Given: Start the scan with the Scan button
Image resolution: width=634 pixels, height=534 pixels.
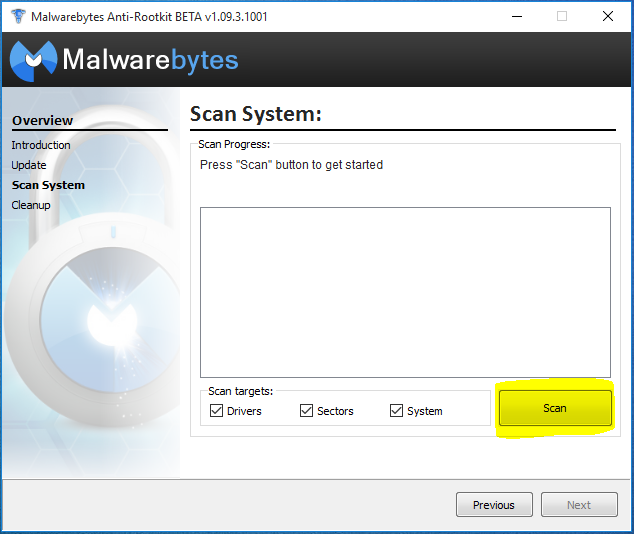Looking at the screenshot, I should tap(555, 408).
